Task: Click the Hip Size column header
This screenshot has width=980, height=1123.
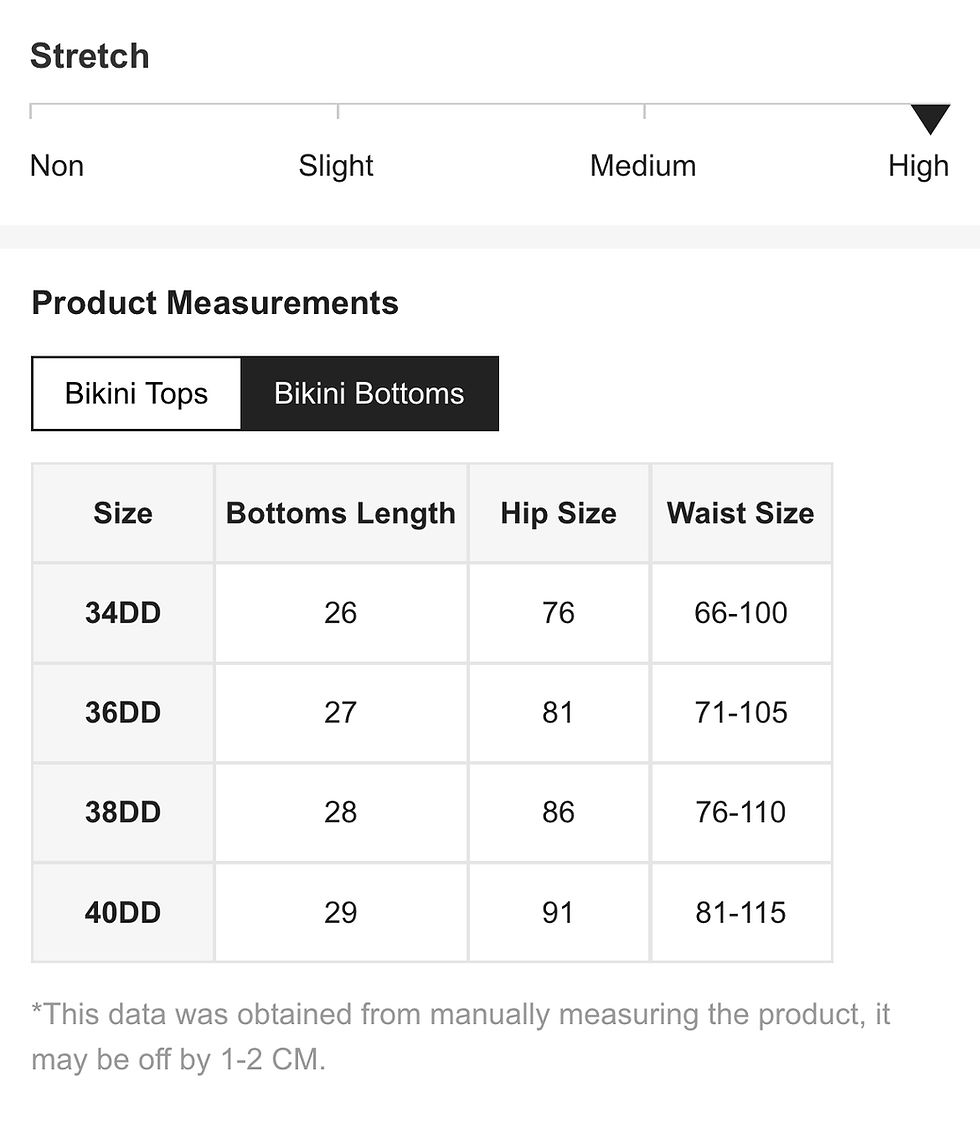Action: [x=559, y=513]
